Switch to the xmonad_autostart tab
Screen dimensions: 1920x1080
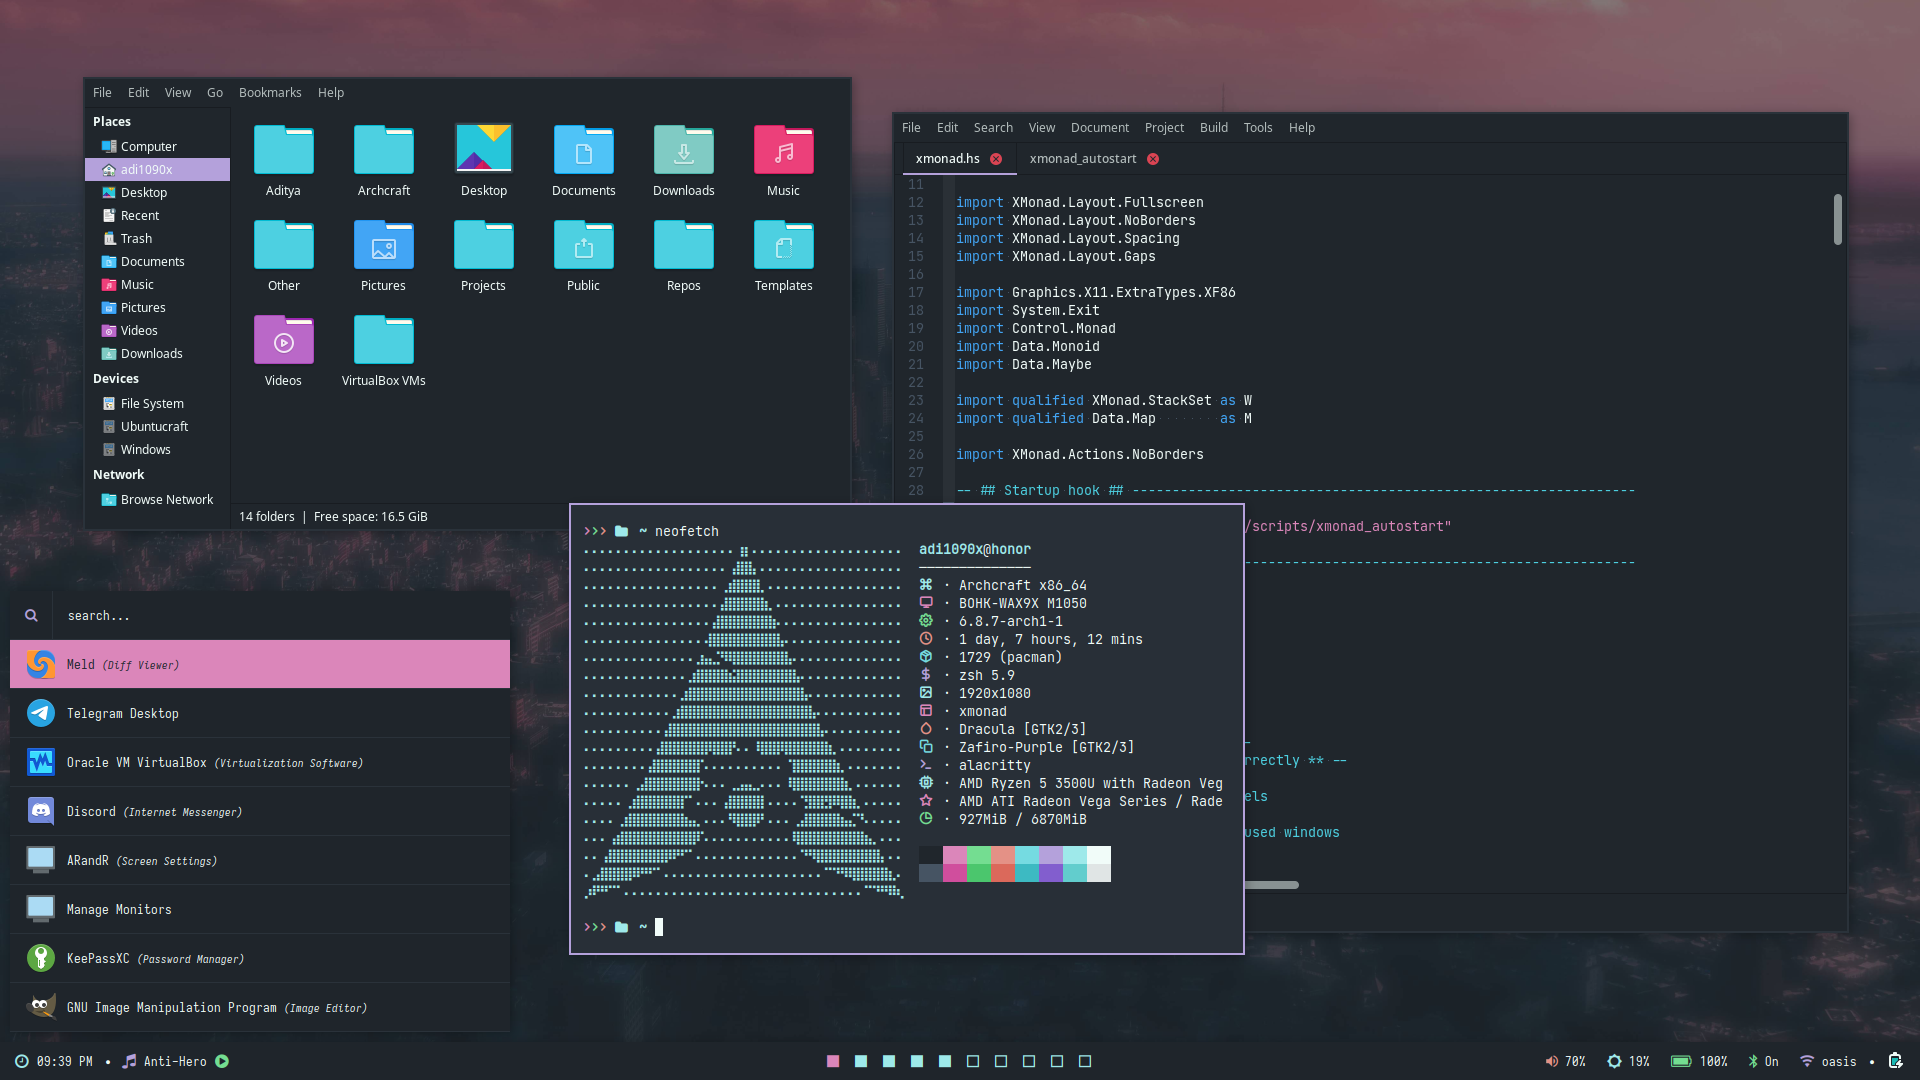tap(1082, 158)
